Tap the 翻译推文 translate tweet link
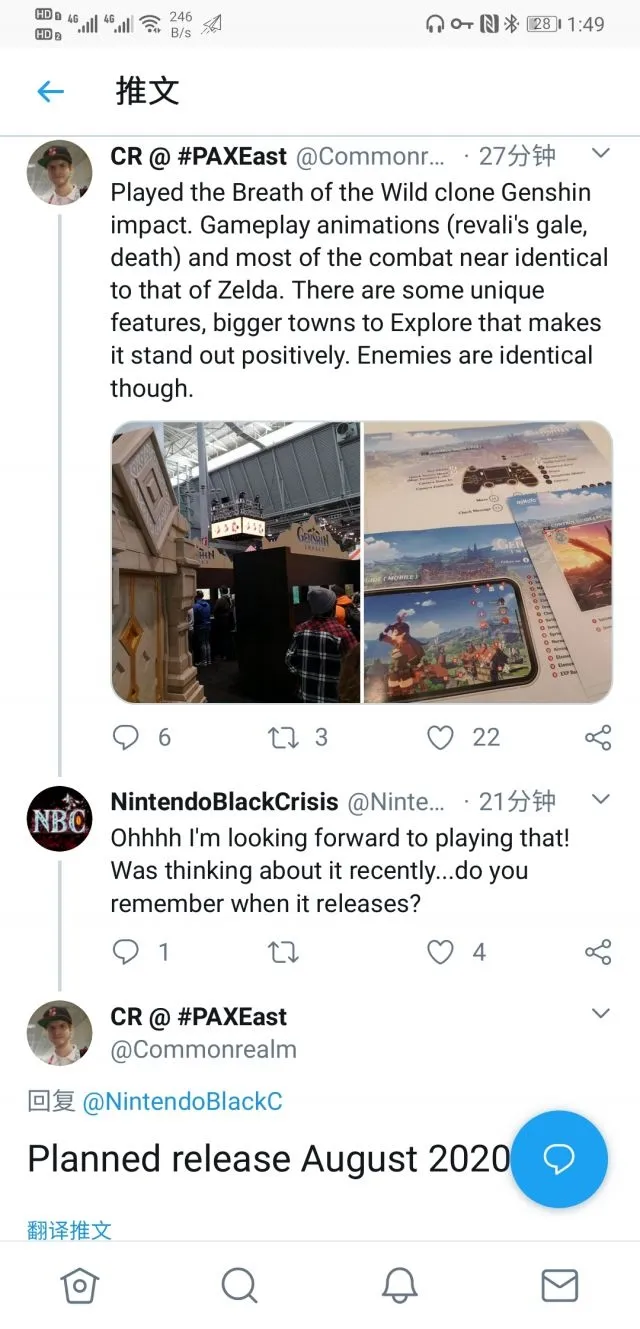This screenshot has height=1329, width=640. coord(69,1230)
